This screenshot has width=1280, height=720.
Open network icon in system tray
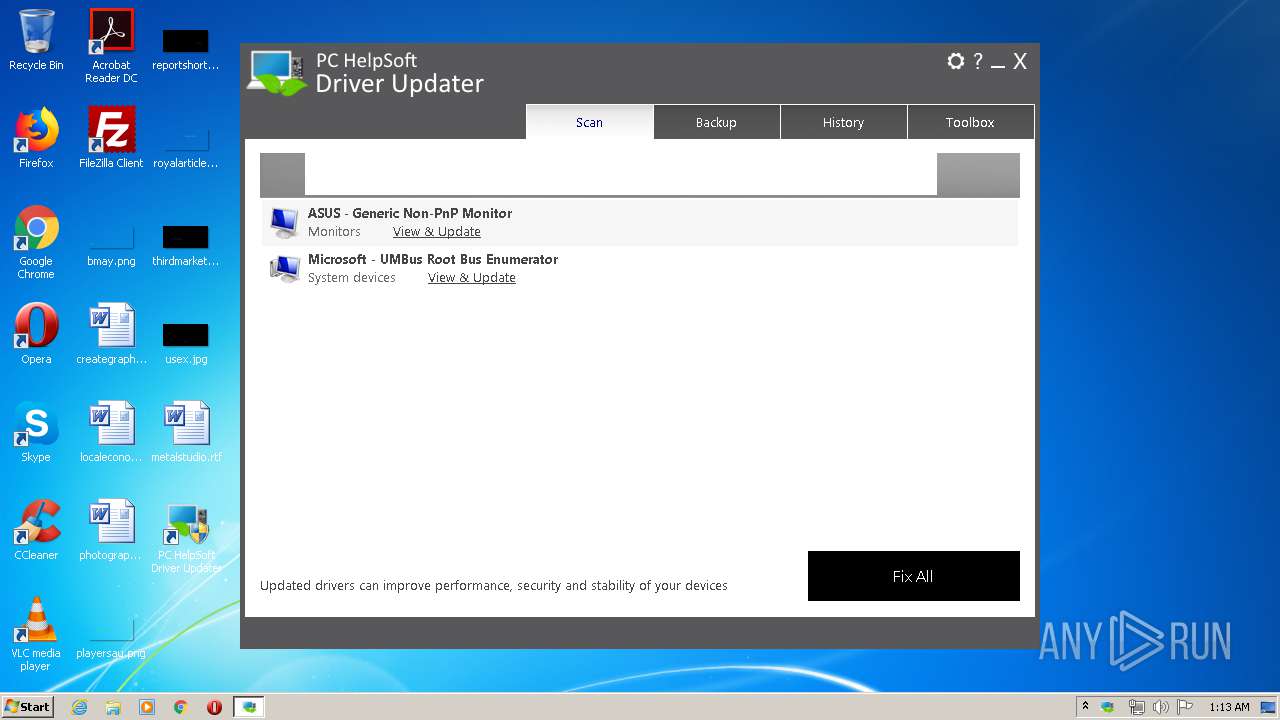(x=1136, y=707)
